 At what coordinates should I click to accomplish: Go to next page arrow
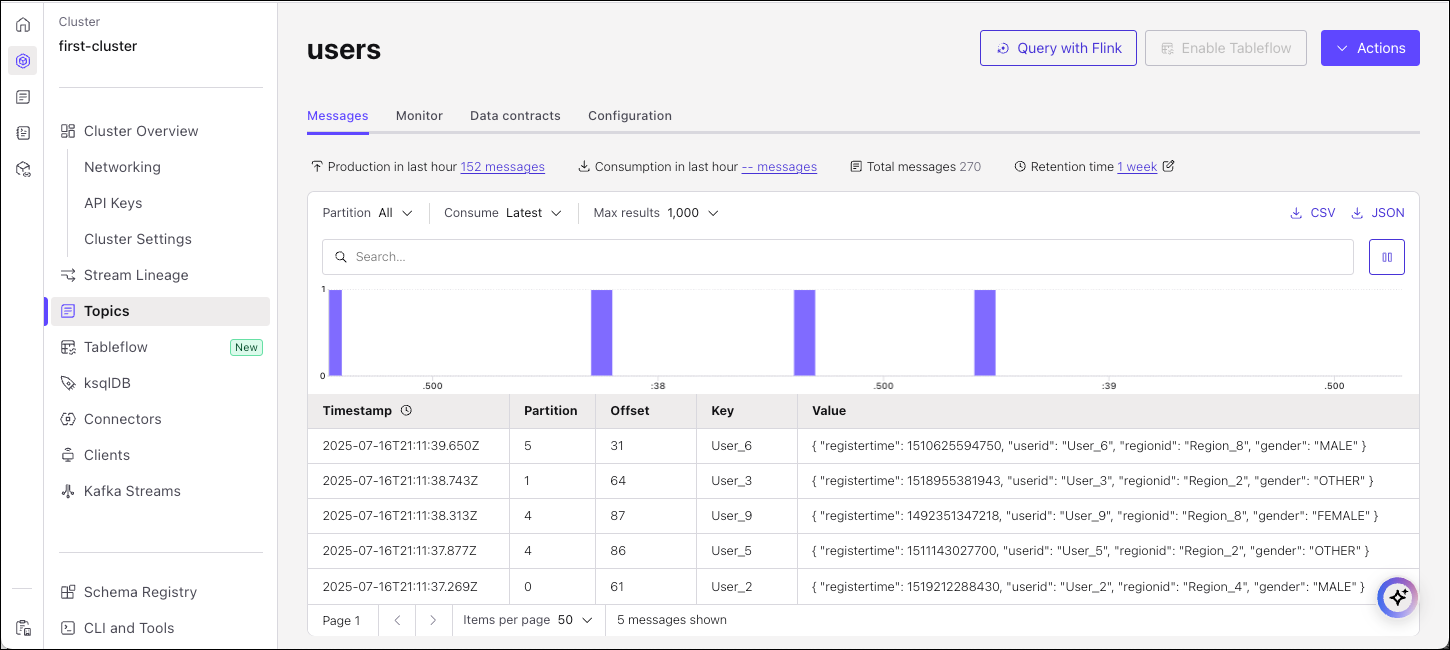433,620
